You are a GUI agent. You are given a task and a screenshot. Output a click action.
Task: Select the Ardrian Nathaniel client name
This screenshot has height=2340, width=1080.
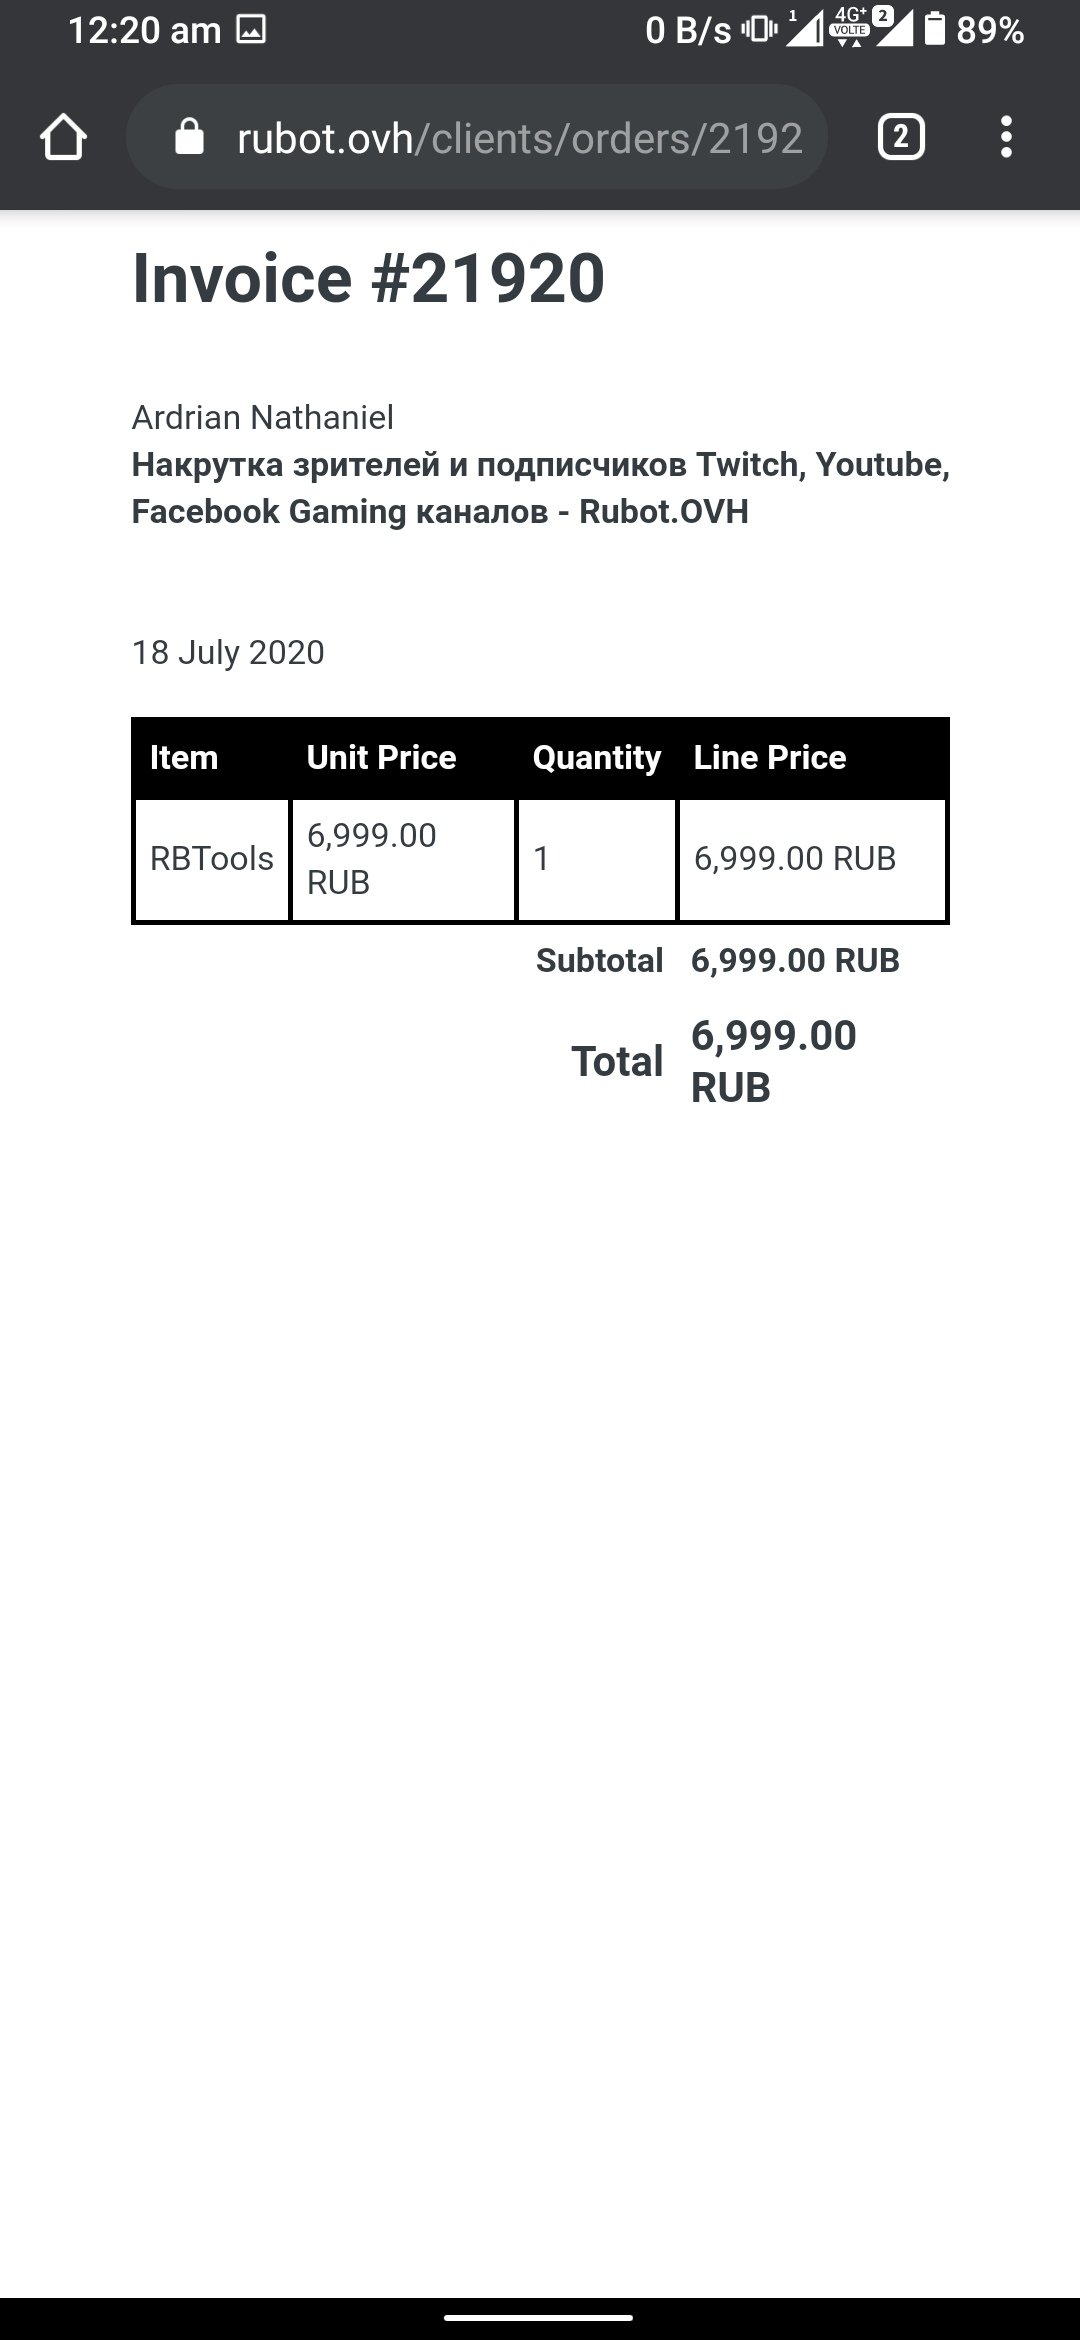(x=262, y=417)
